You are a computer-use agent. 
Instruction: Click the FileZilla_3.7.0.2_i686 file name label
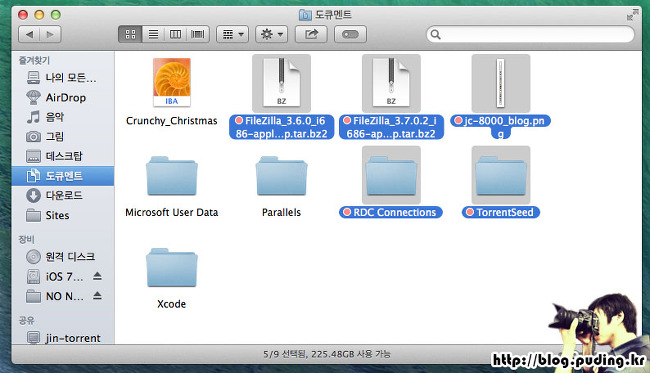(x=391, y=127)
